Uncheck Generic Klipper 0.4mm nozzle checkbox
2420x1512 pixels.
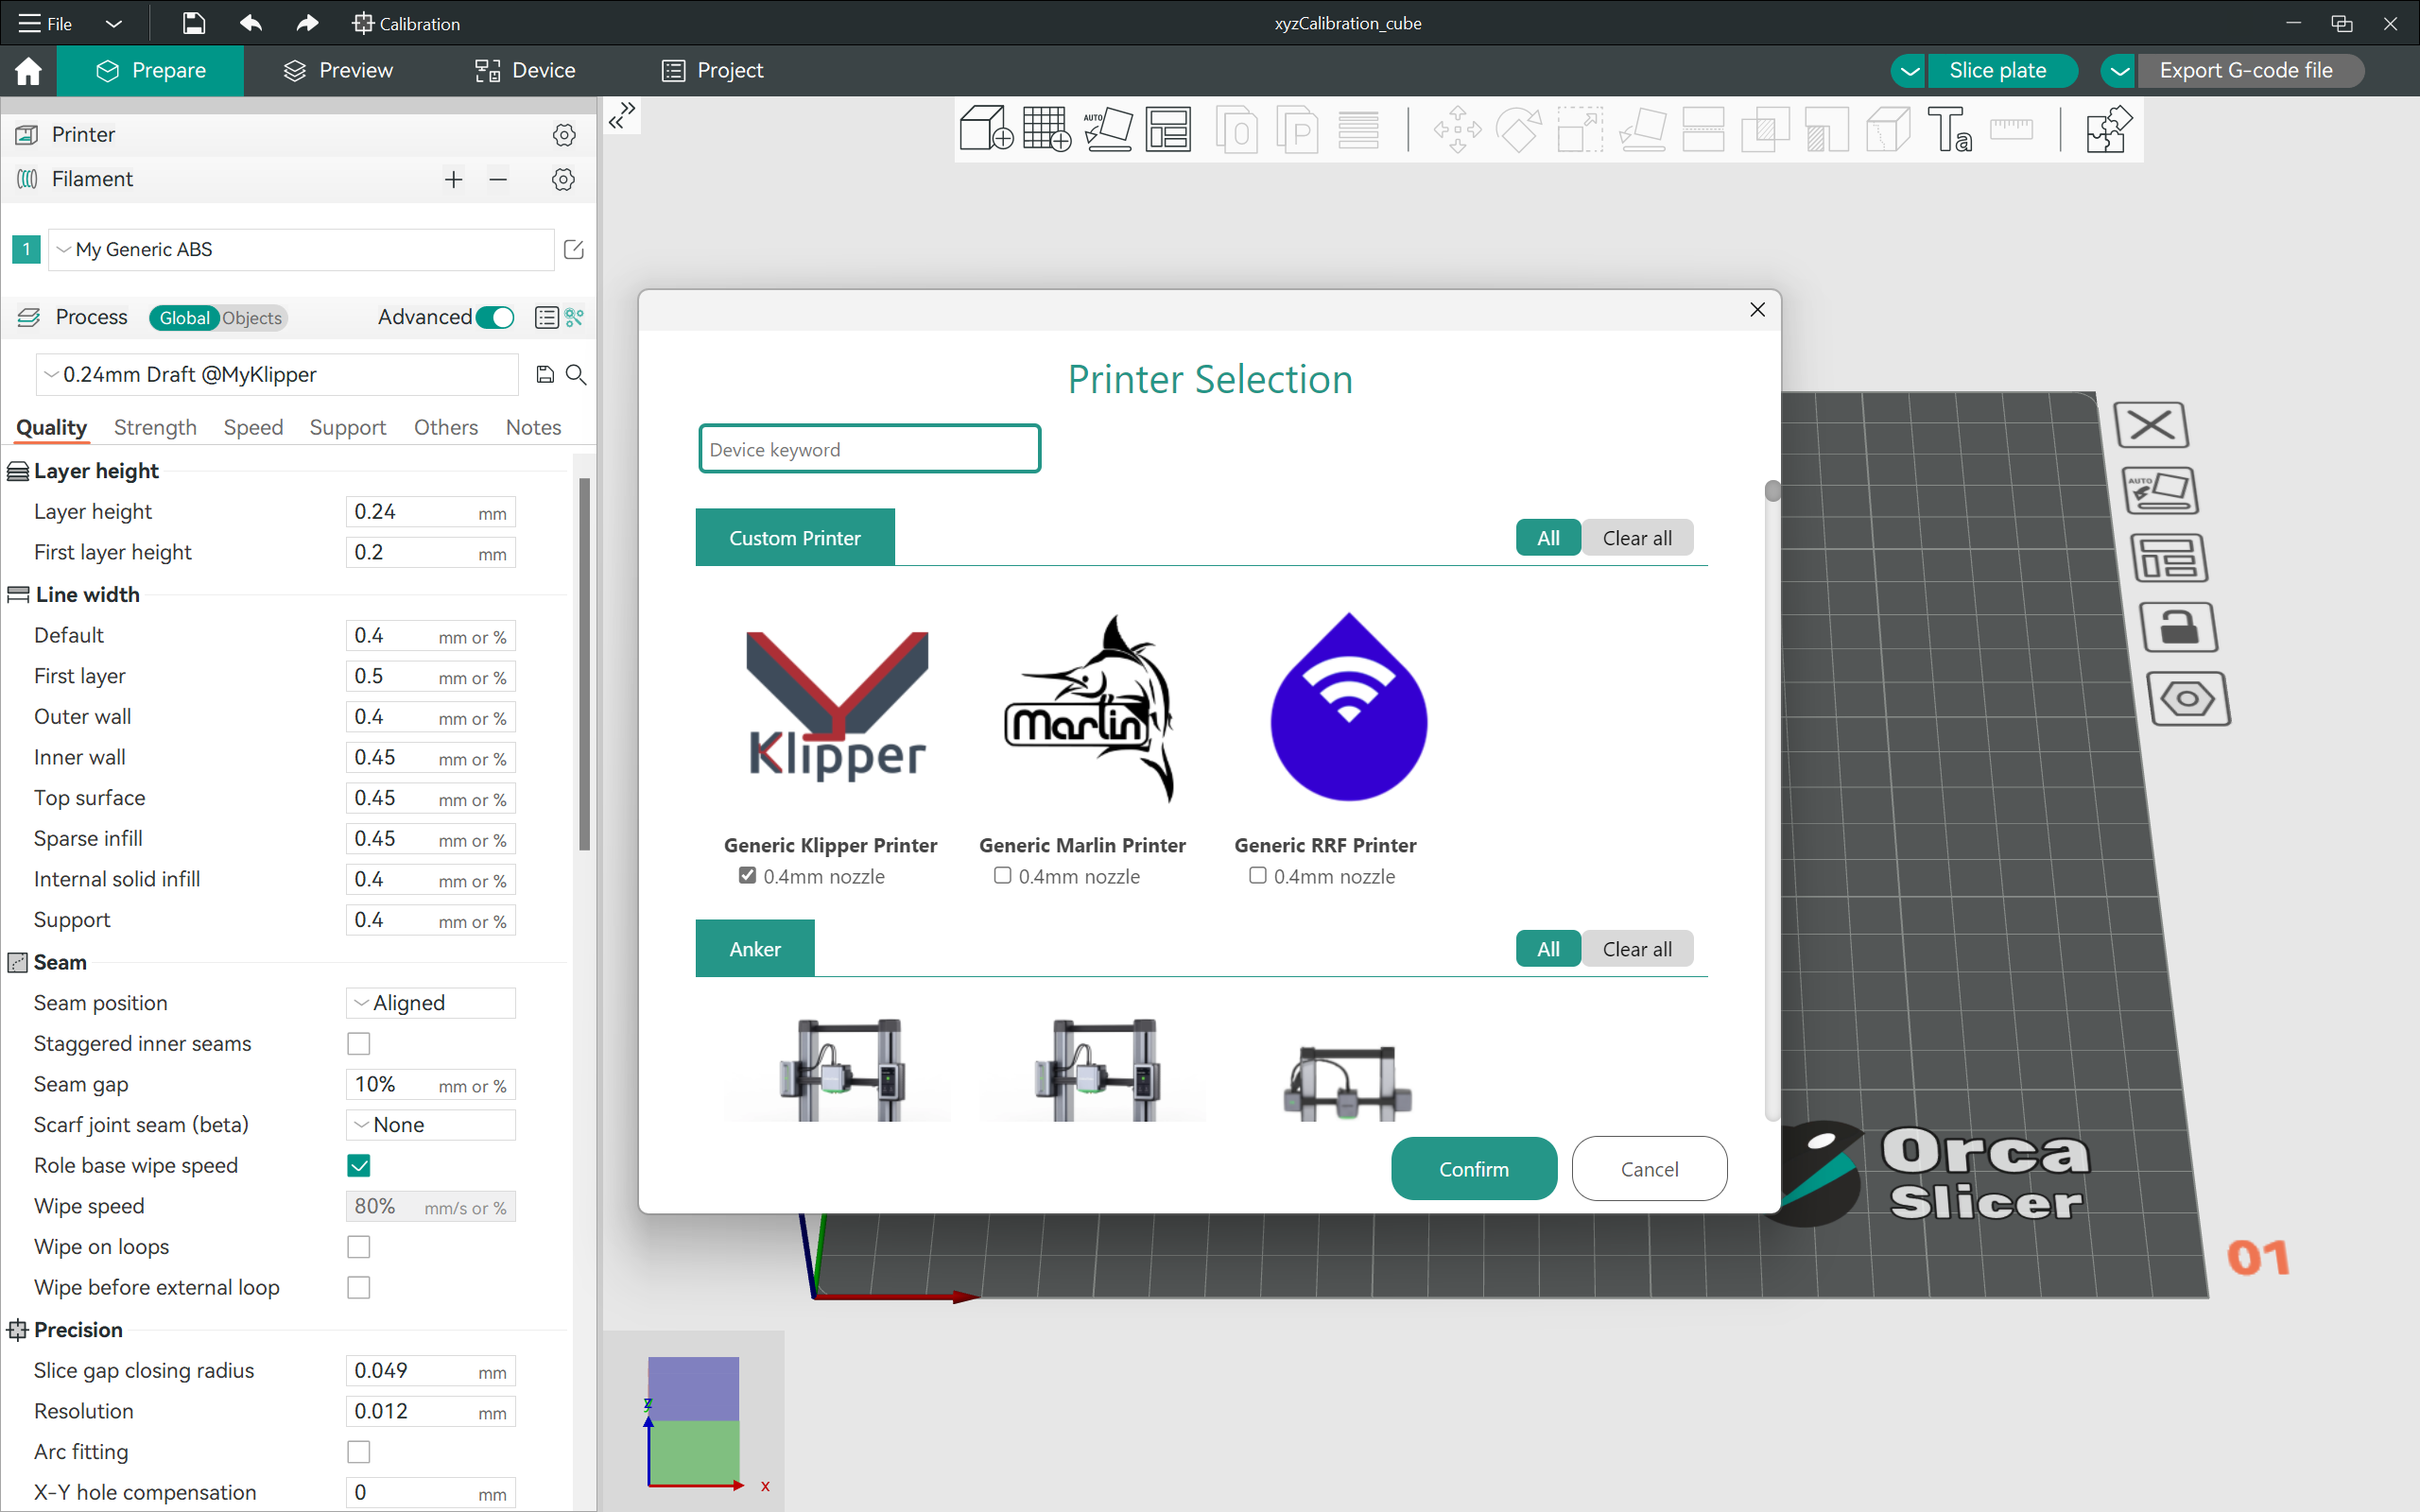tap(747, 876)
